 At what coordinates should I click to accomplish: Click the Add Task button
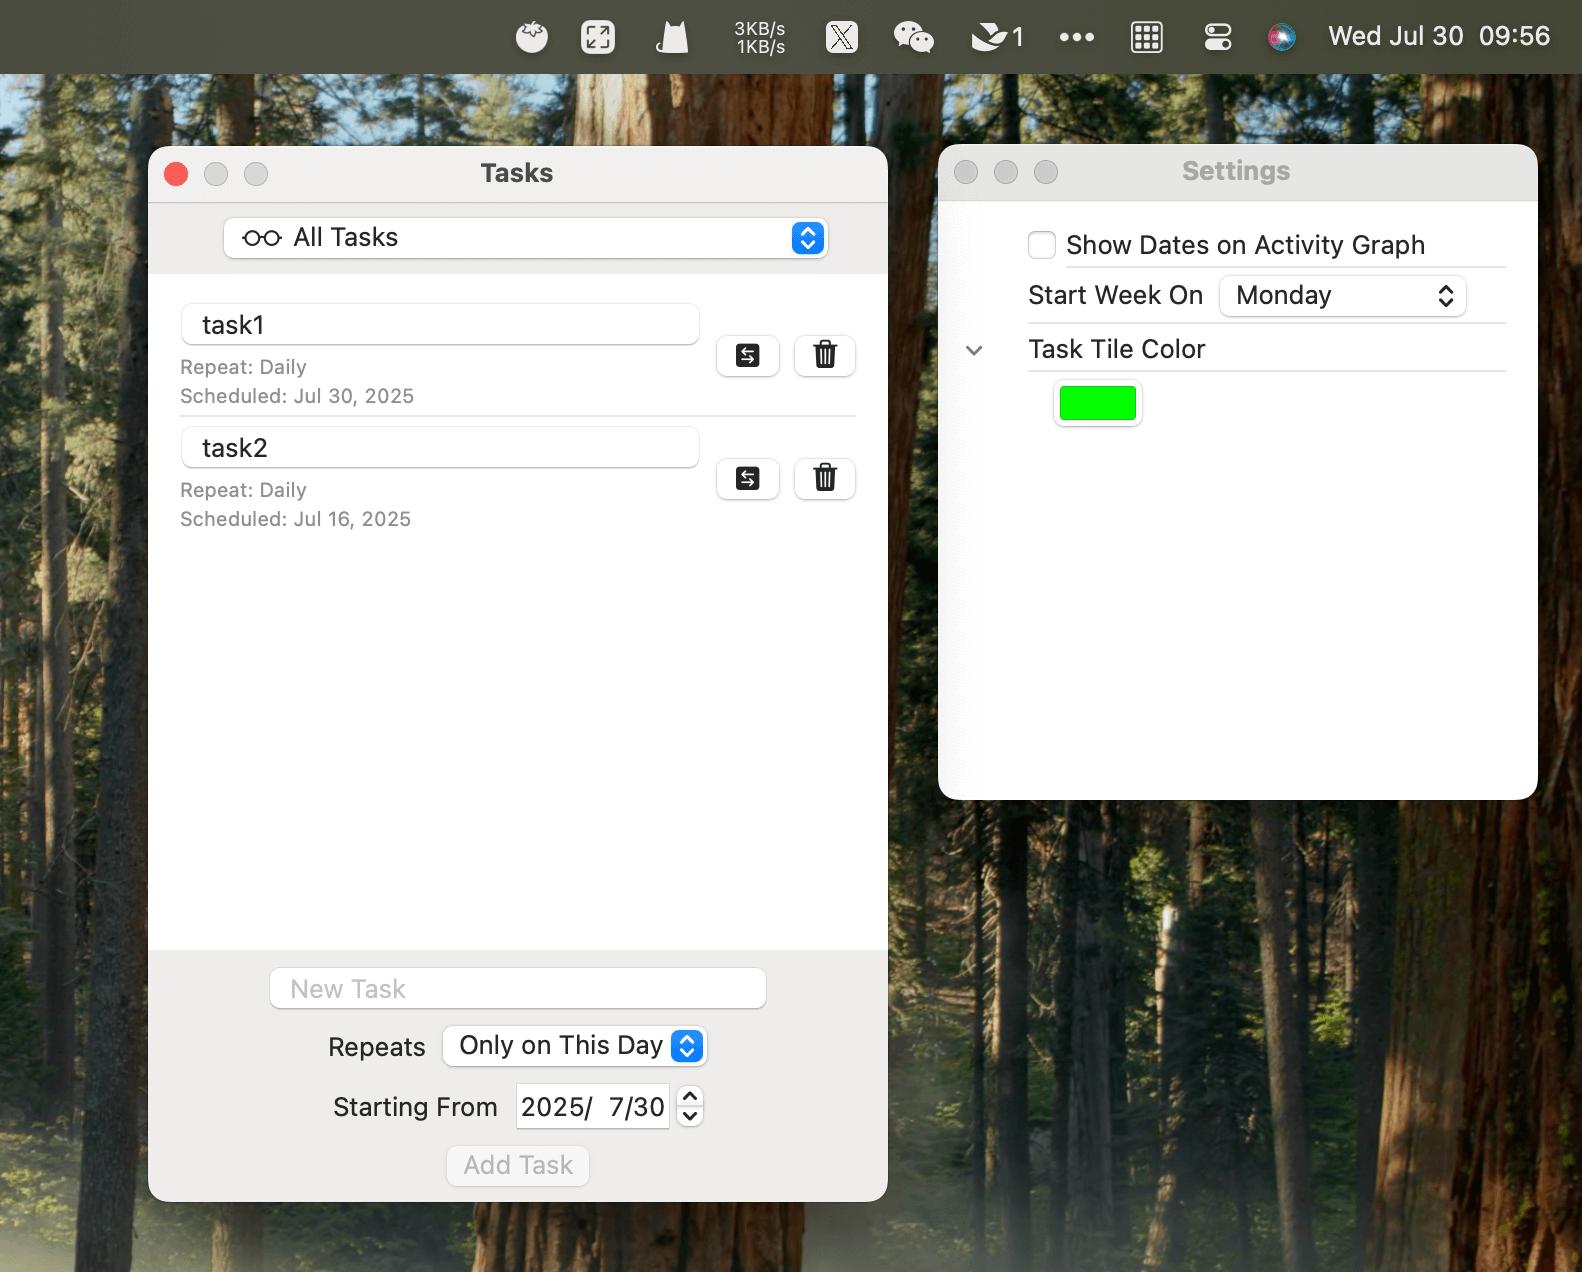[x=517, y=1165]
